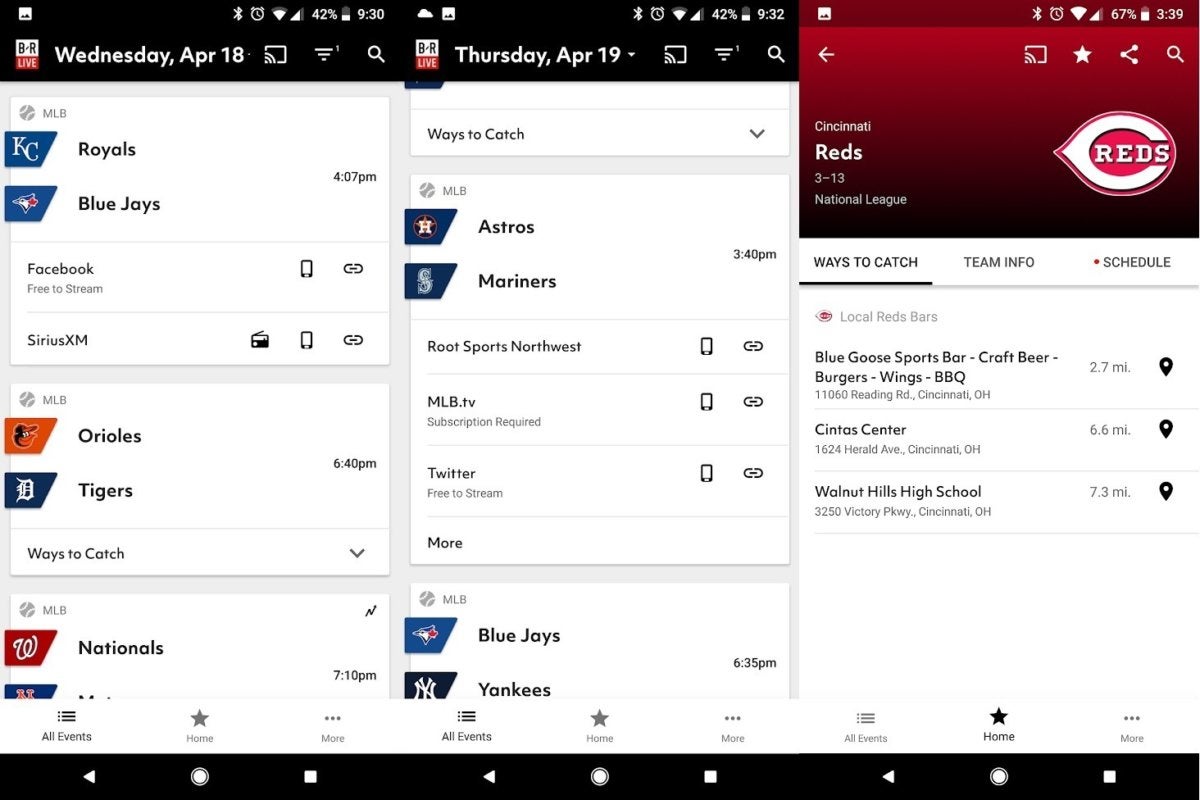This screenshot has width=1200, height=800.
Task: Open the filter icon on the Thursday screen
Action: coord(726,54)
